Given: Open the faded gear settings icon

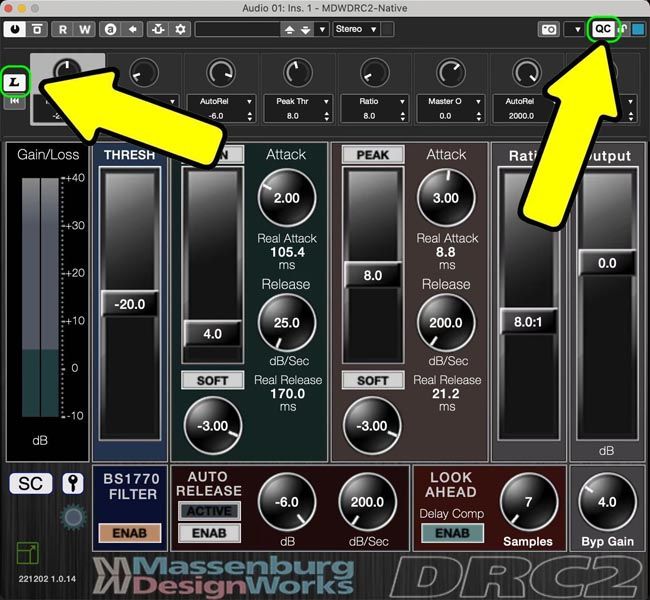Looking at the screenshot, I should (74, 517).
